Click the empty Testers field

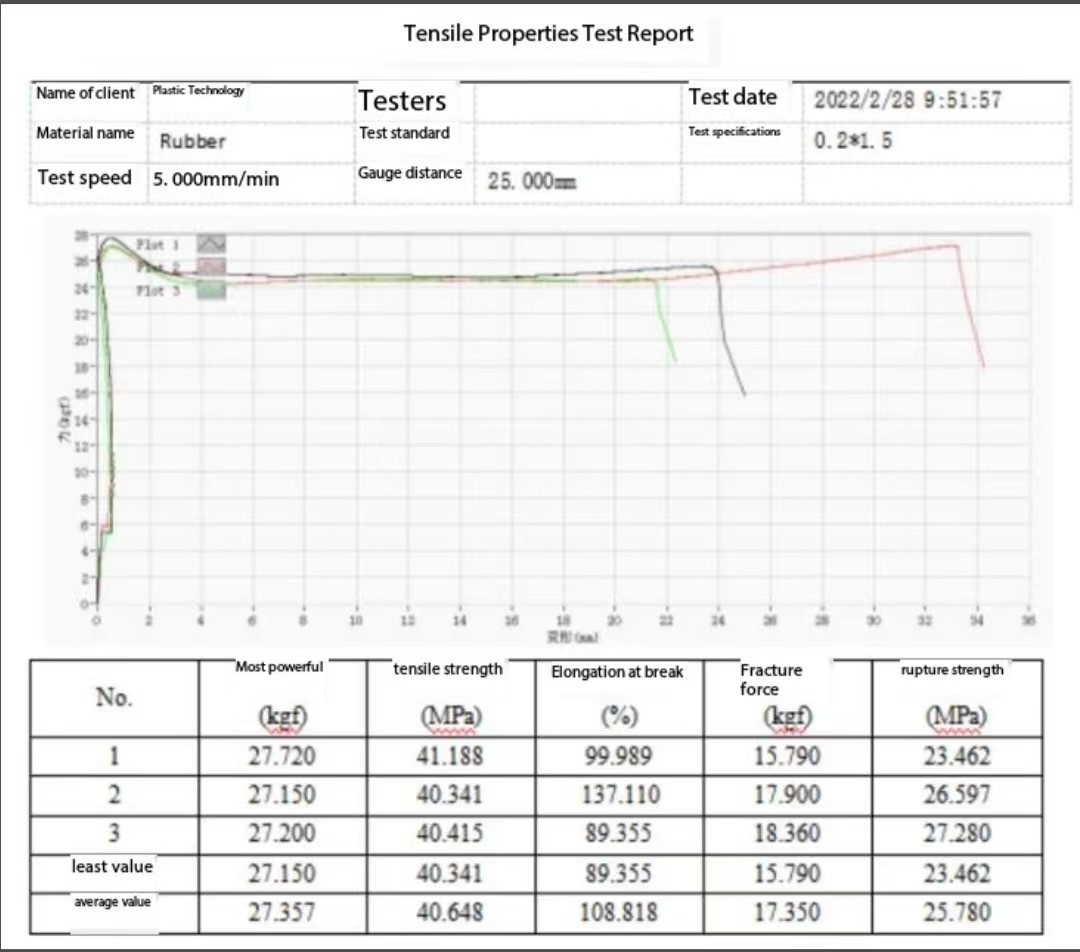point(578,100)
